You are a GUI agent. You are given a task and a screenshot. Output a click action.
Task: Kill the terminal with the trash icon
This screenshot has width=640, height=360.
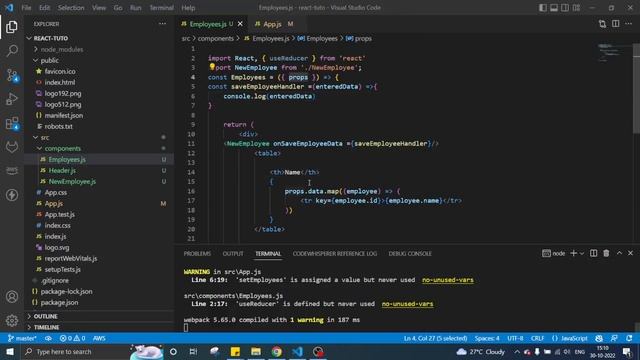(x=606, y=253)
